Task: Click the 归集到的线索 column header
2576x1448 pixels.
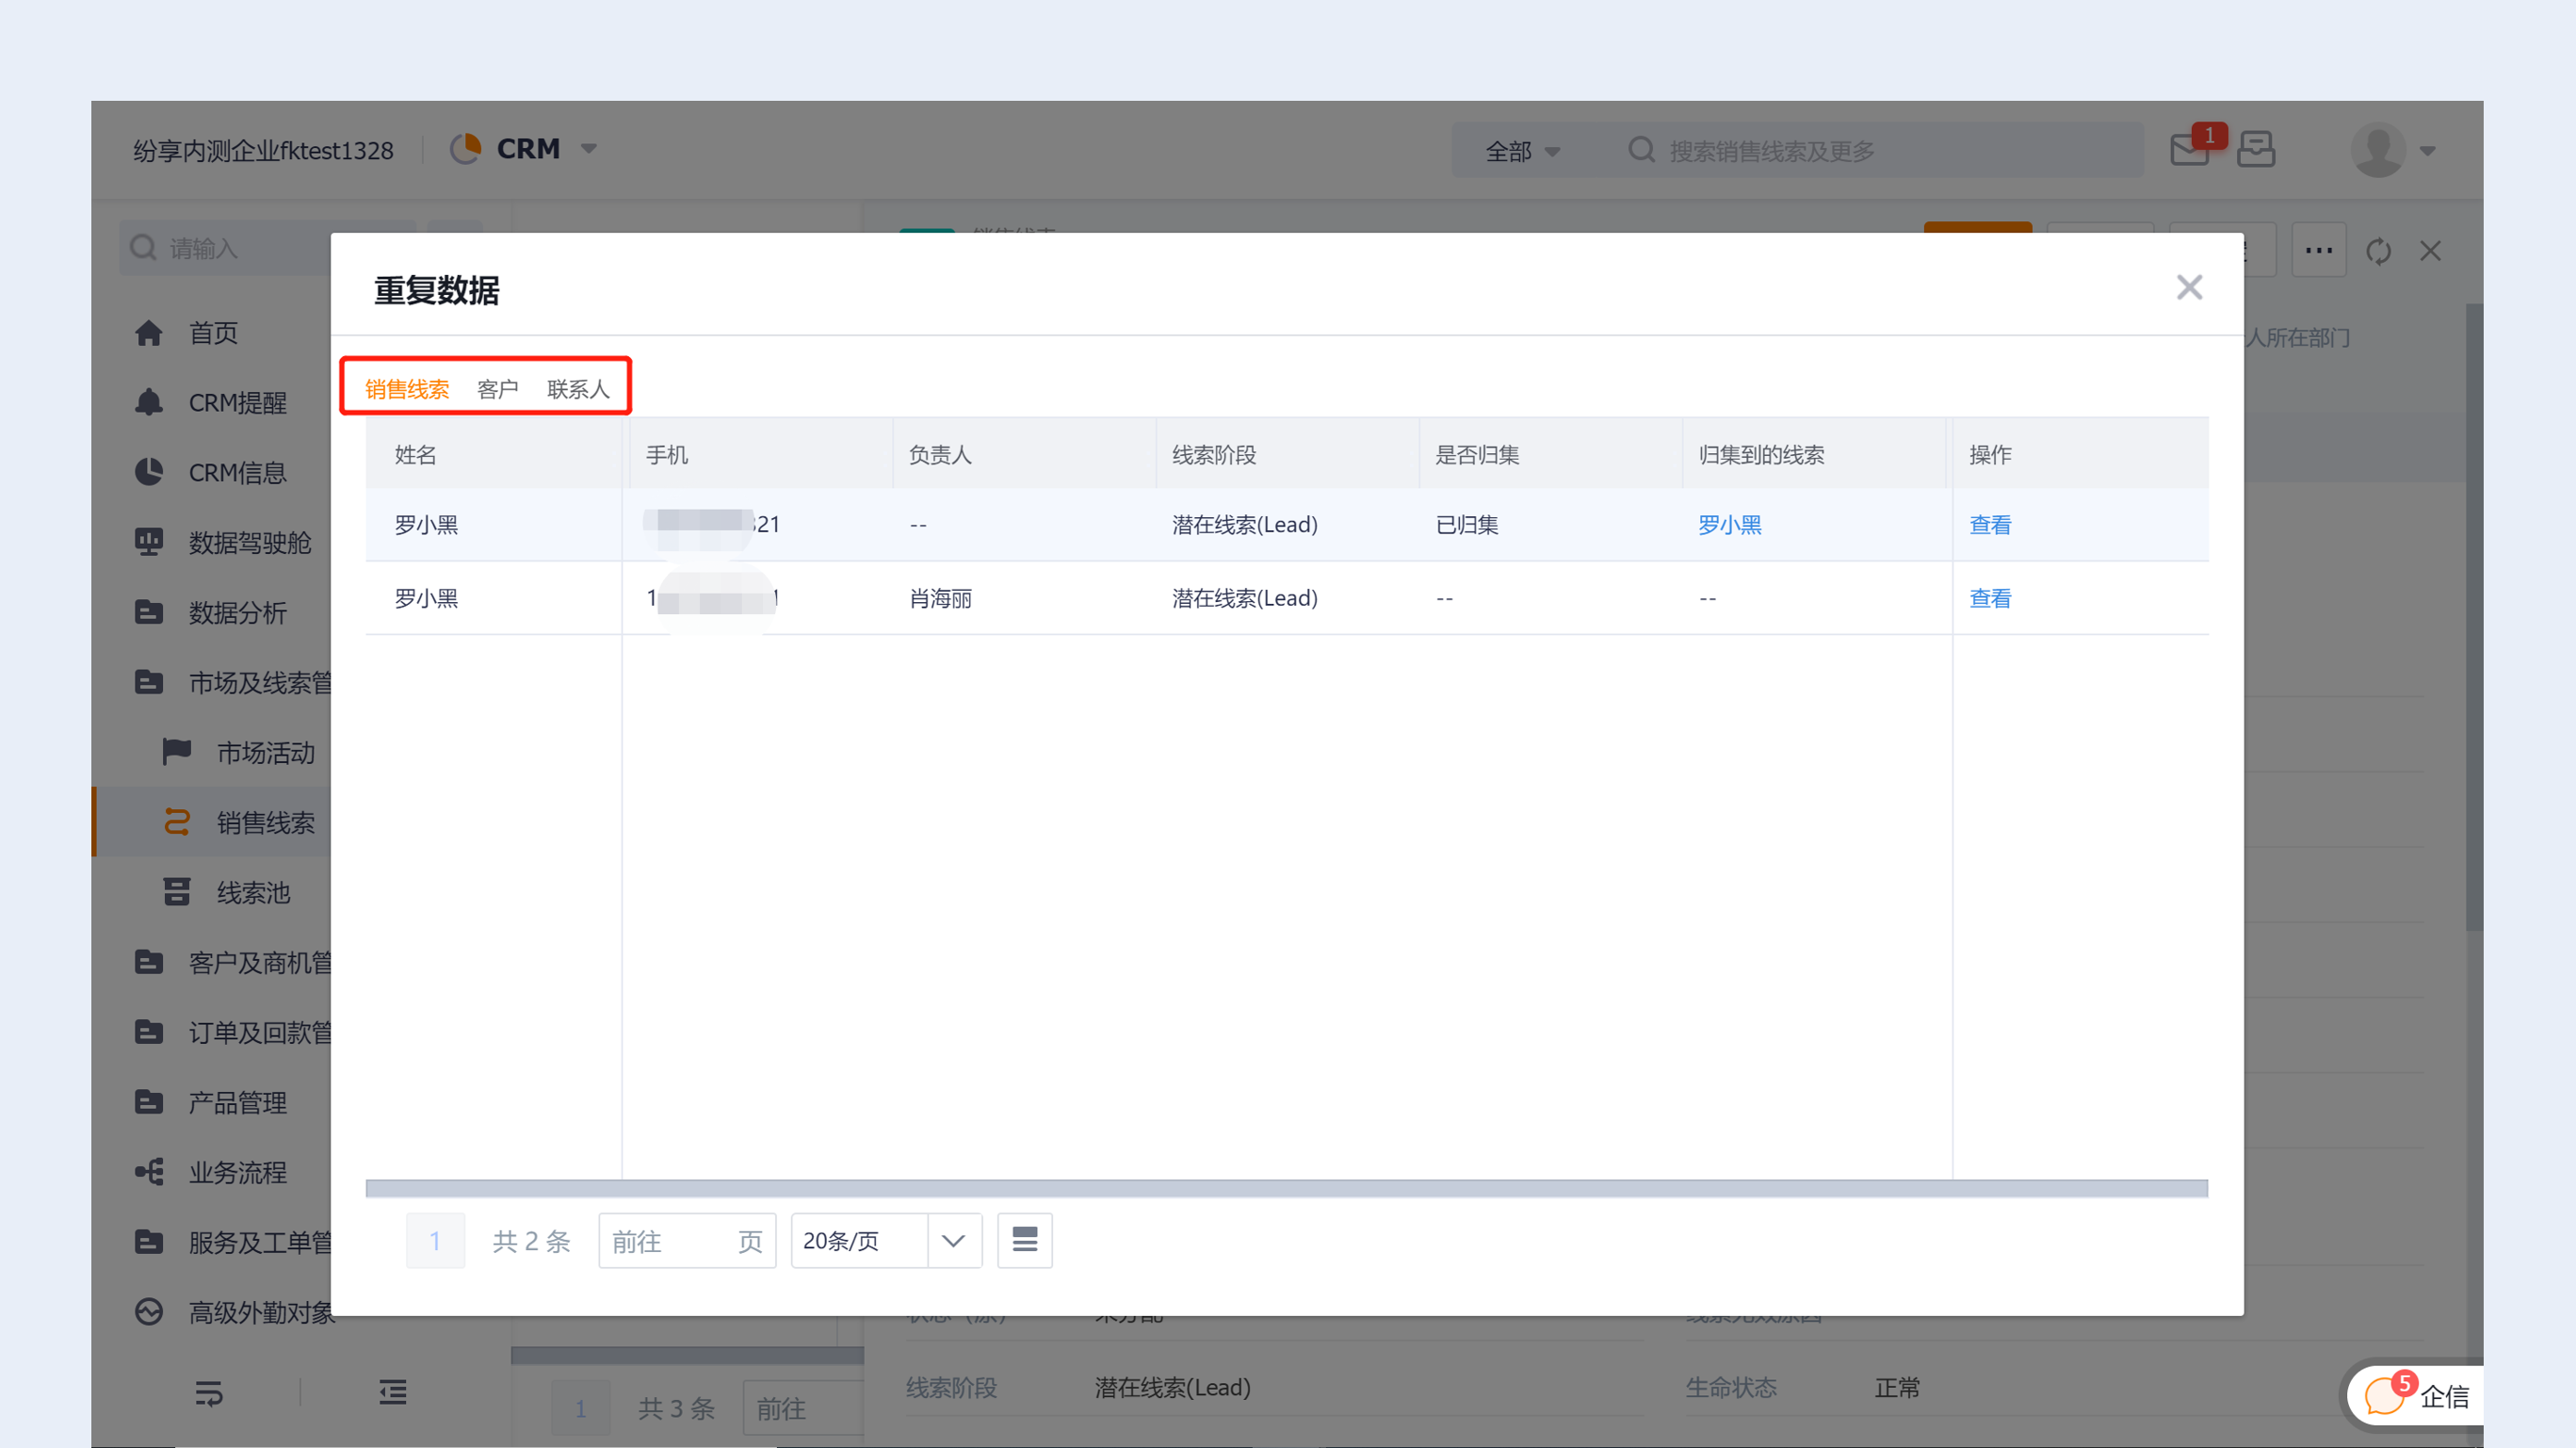Action: (1761, 455)
